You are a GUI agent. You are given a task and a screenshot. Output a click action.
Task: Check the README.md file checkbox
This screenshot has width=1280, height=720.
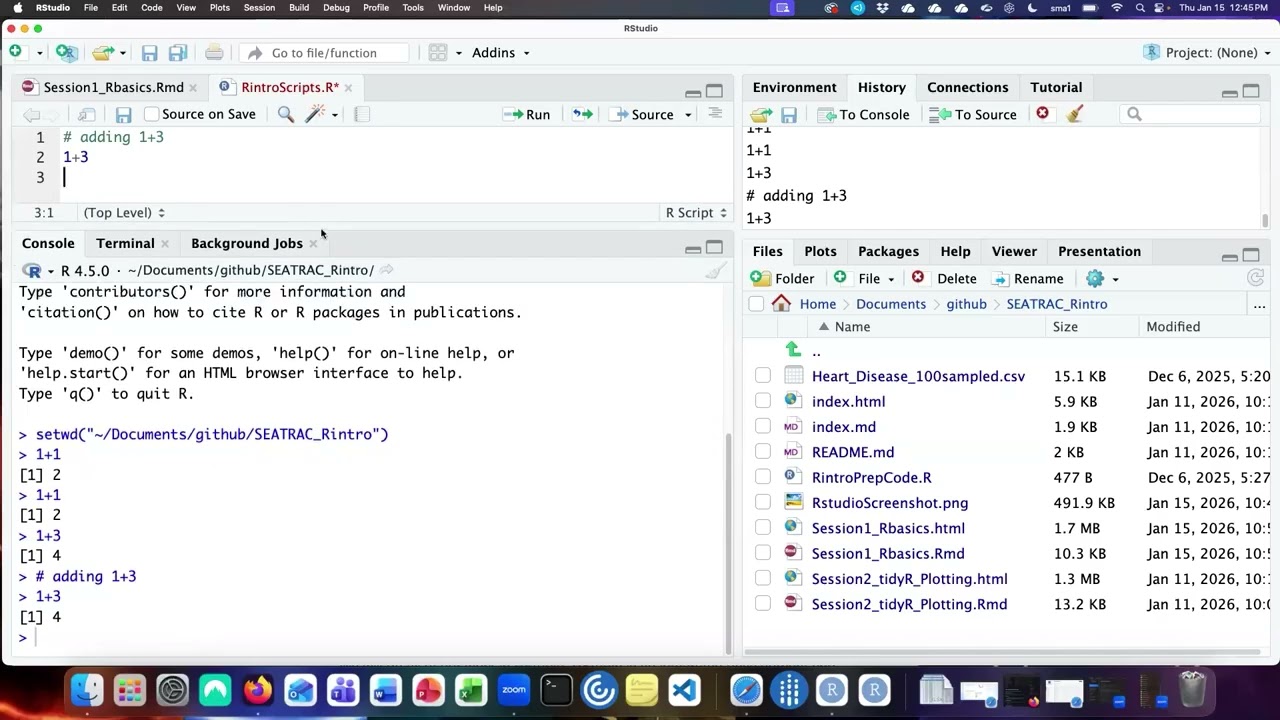(763, 452)
